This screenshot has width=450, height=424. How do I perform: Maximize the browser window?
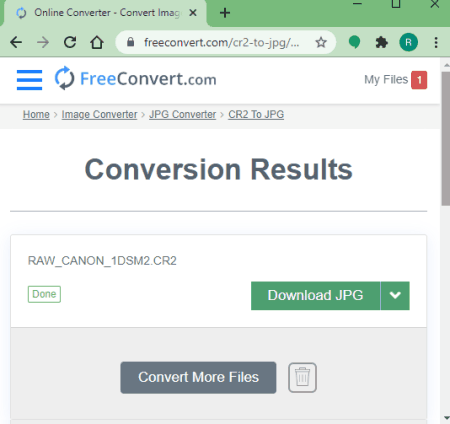coord(396,4)
